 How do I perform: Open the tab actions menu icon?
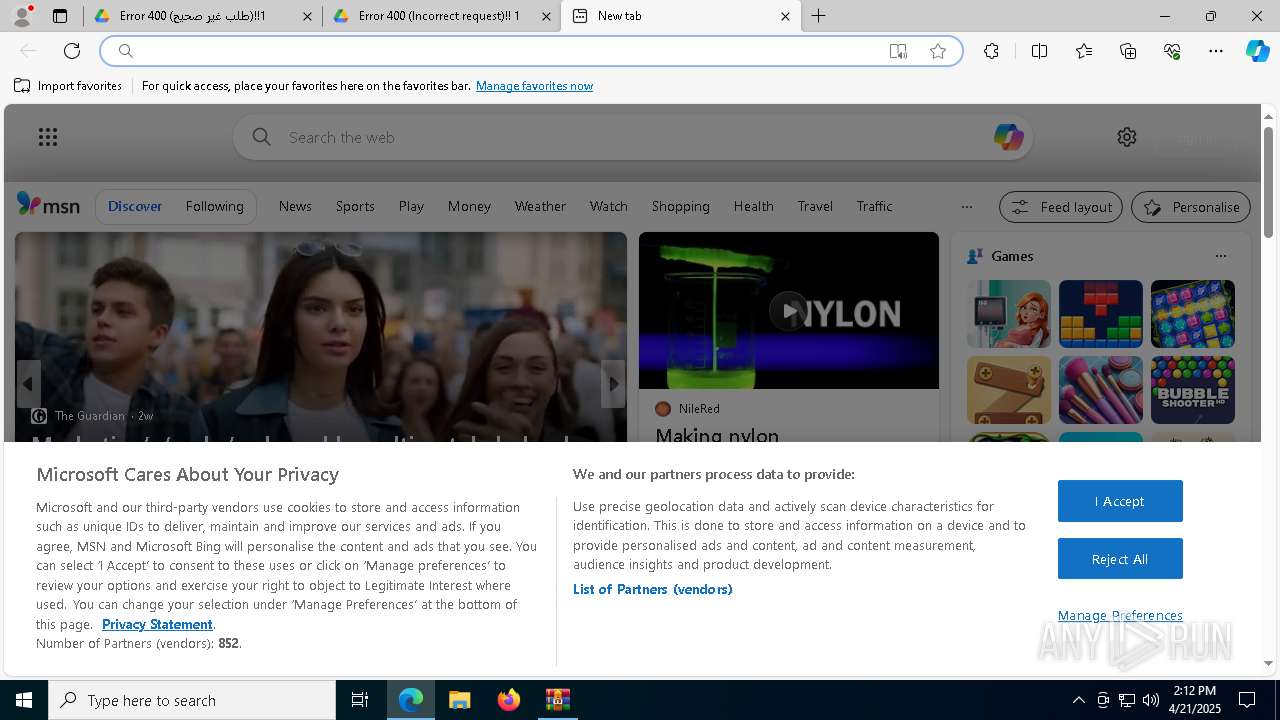60,16
